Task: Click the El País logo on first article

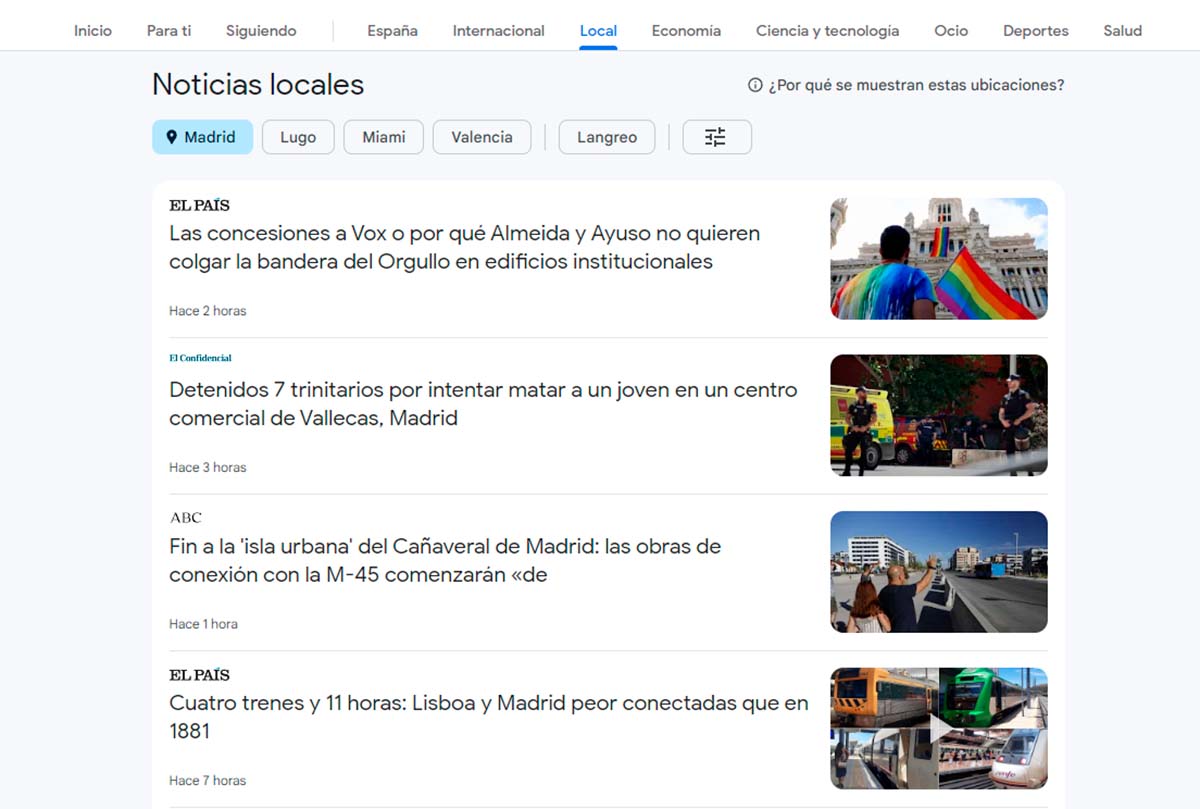Action: tap(199, 205)
